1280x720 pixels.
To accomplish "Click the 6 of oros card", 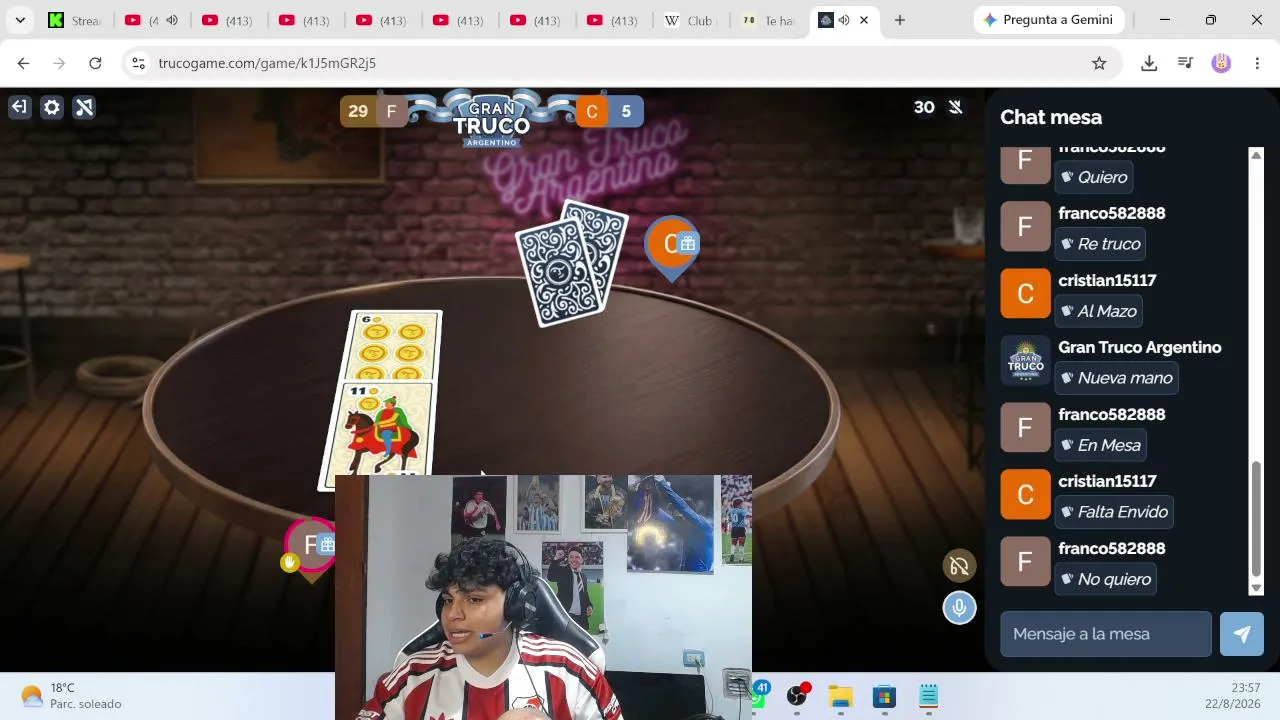I will [x=394, y=346].
